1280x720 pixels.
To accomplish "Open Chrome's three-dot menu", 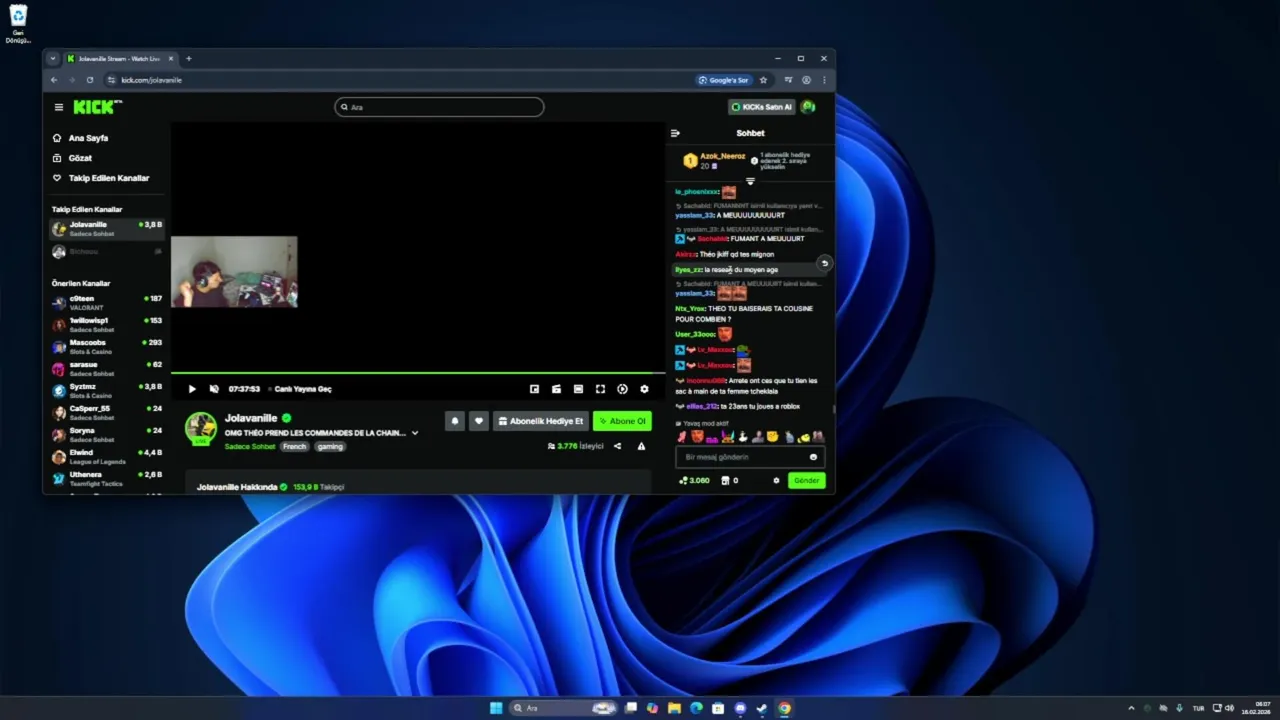I will pyautogui.click(x=824, y=80).
